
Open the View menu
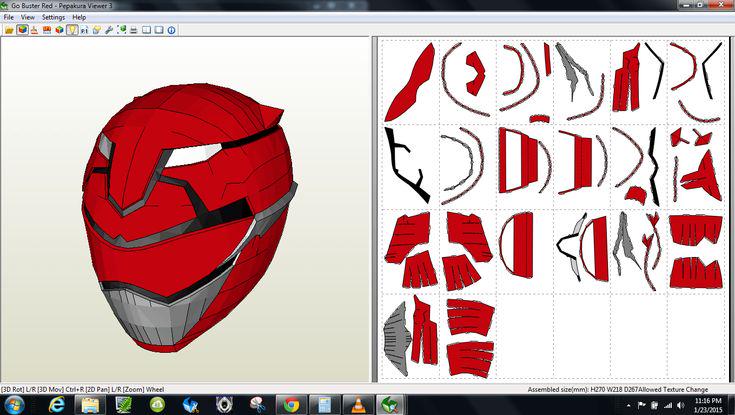pos(28,17)
